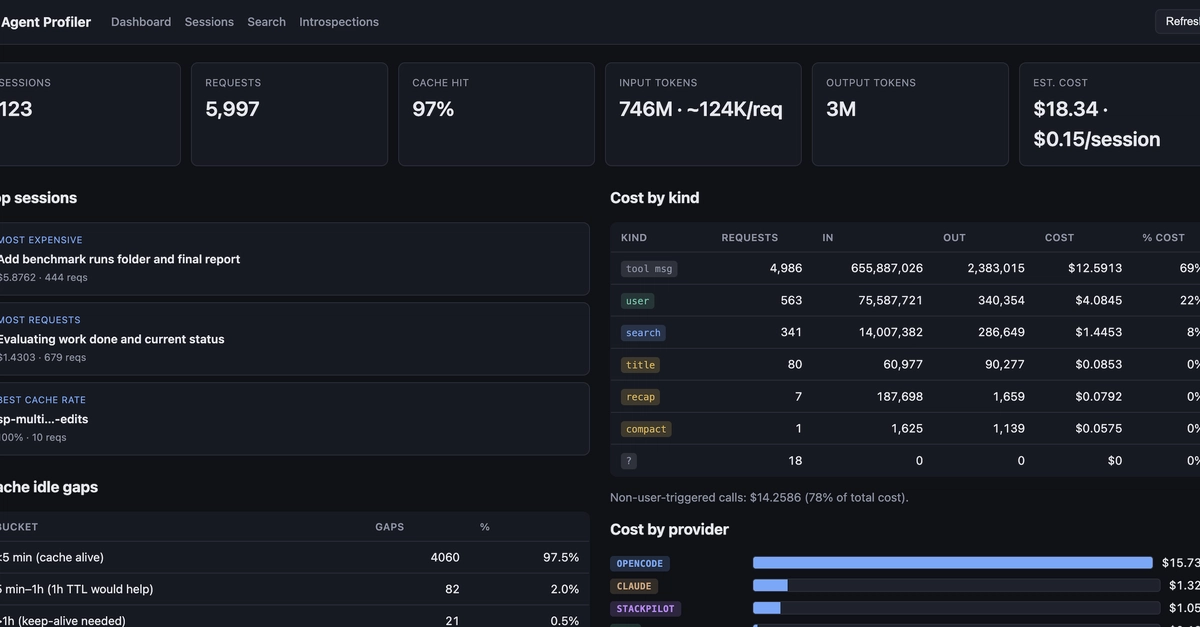Image resolution: width=1200 pixels, height=627 pixels.
Task: Click the REQUESTS column header
Action: tap(750, 238)
